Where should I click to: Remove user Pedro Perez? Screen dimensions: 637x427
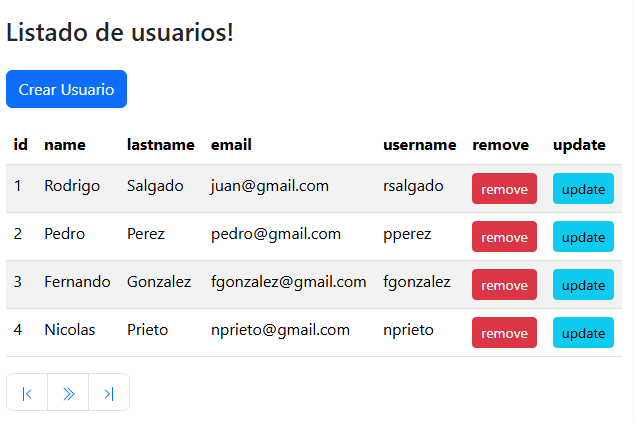point(504,237)
